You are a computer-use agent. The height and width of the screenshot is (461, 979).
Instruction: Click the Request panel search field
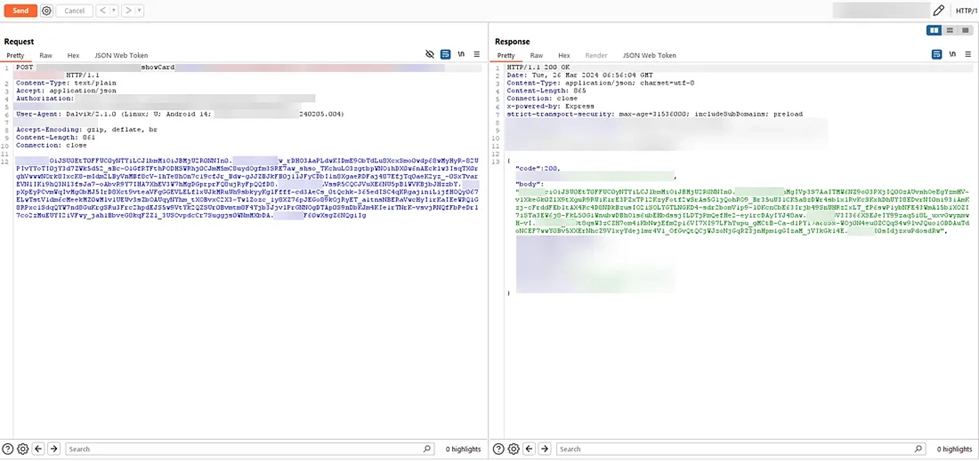[250, 449]
